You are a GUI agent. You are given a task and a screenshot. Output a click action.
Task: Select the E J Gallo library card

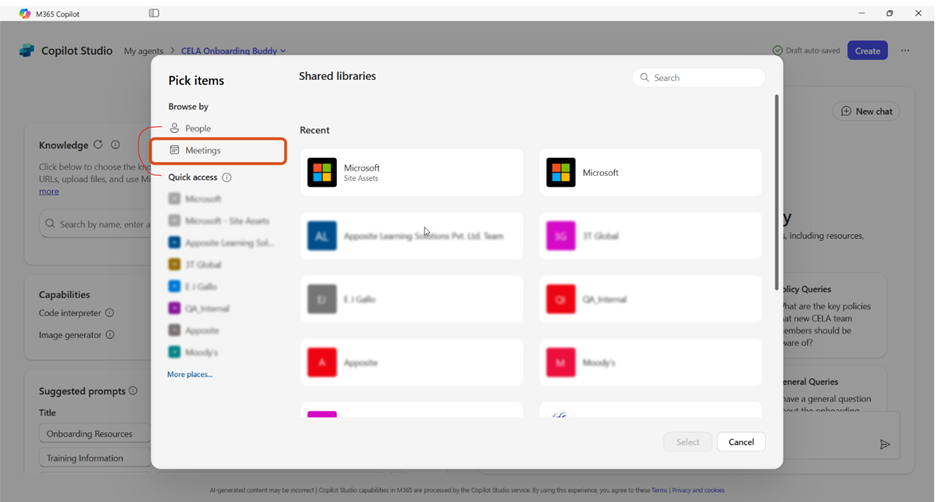coord(412,299)
